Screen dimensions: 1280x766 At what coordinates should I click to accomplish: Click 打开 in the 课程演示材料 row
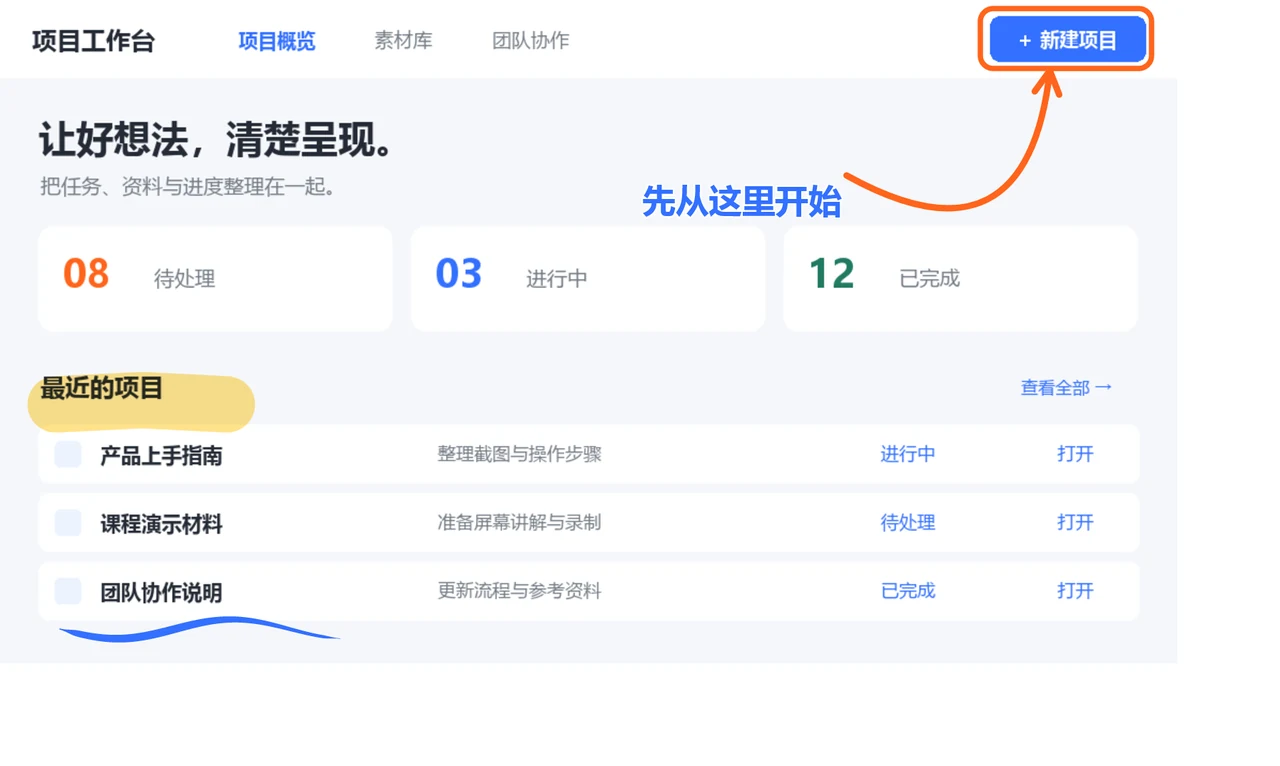pos(1075,522)
